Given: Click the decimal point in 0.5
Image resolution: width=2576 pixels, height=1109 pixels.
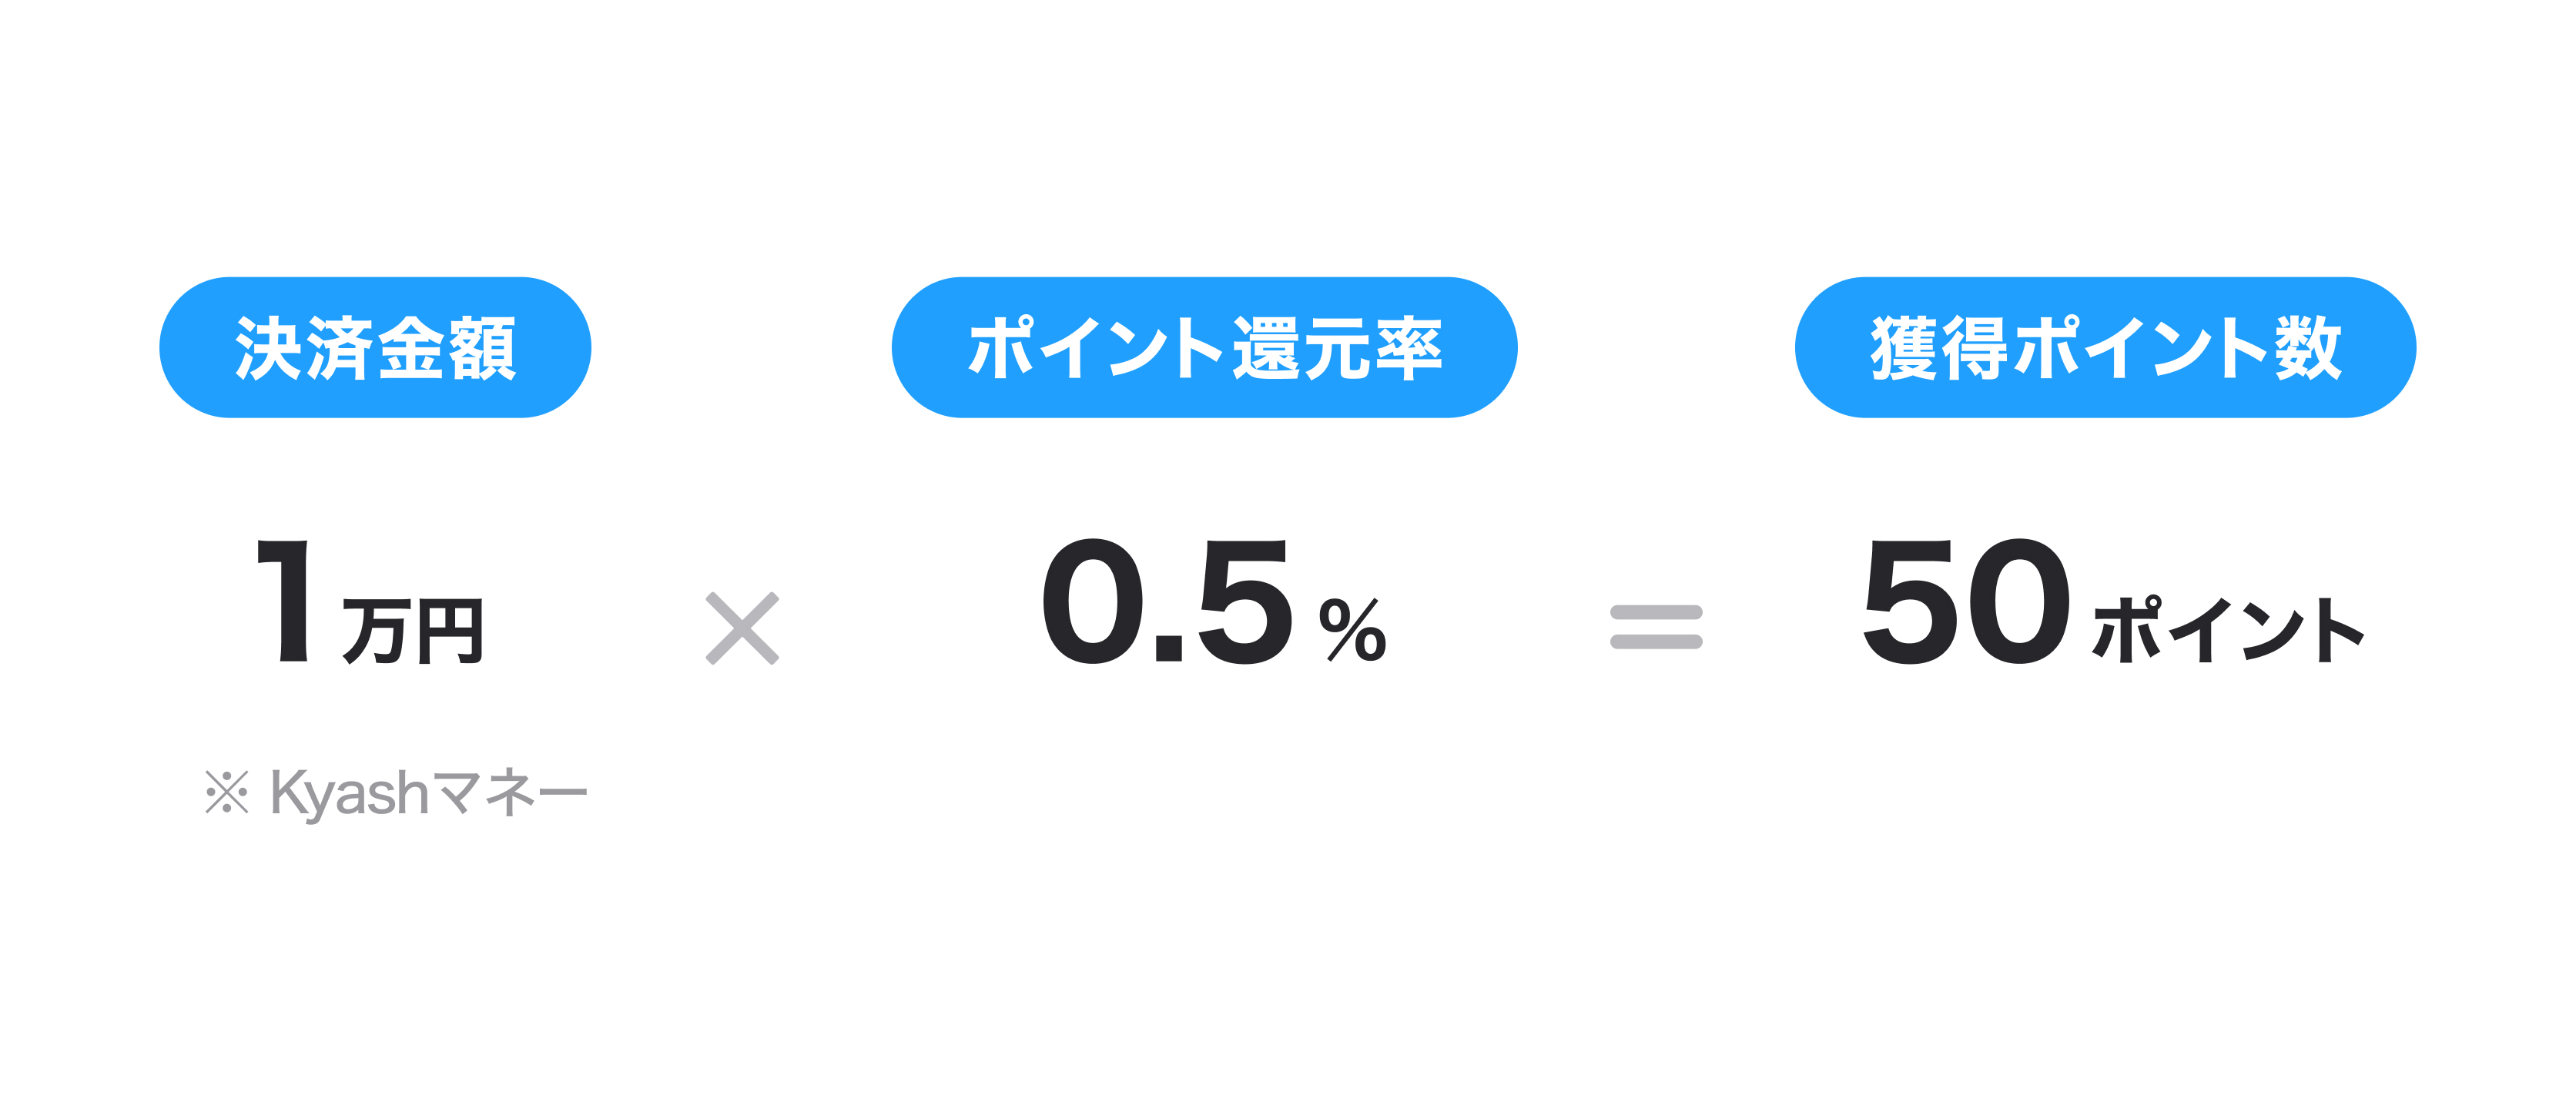Looking at the screenshot, I should [1168, 650].
